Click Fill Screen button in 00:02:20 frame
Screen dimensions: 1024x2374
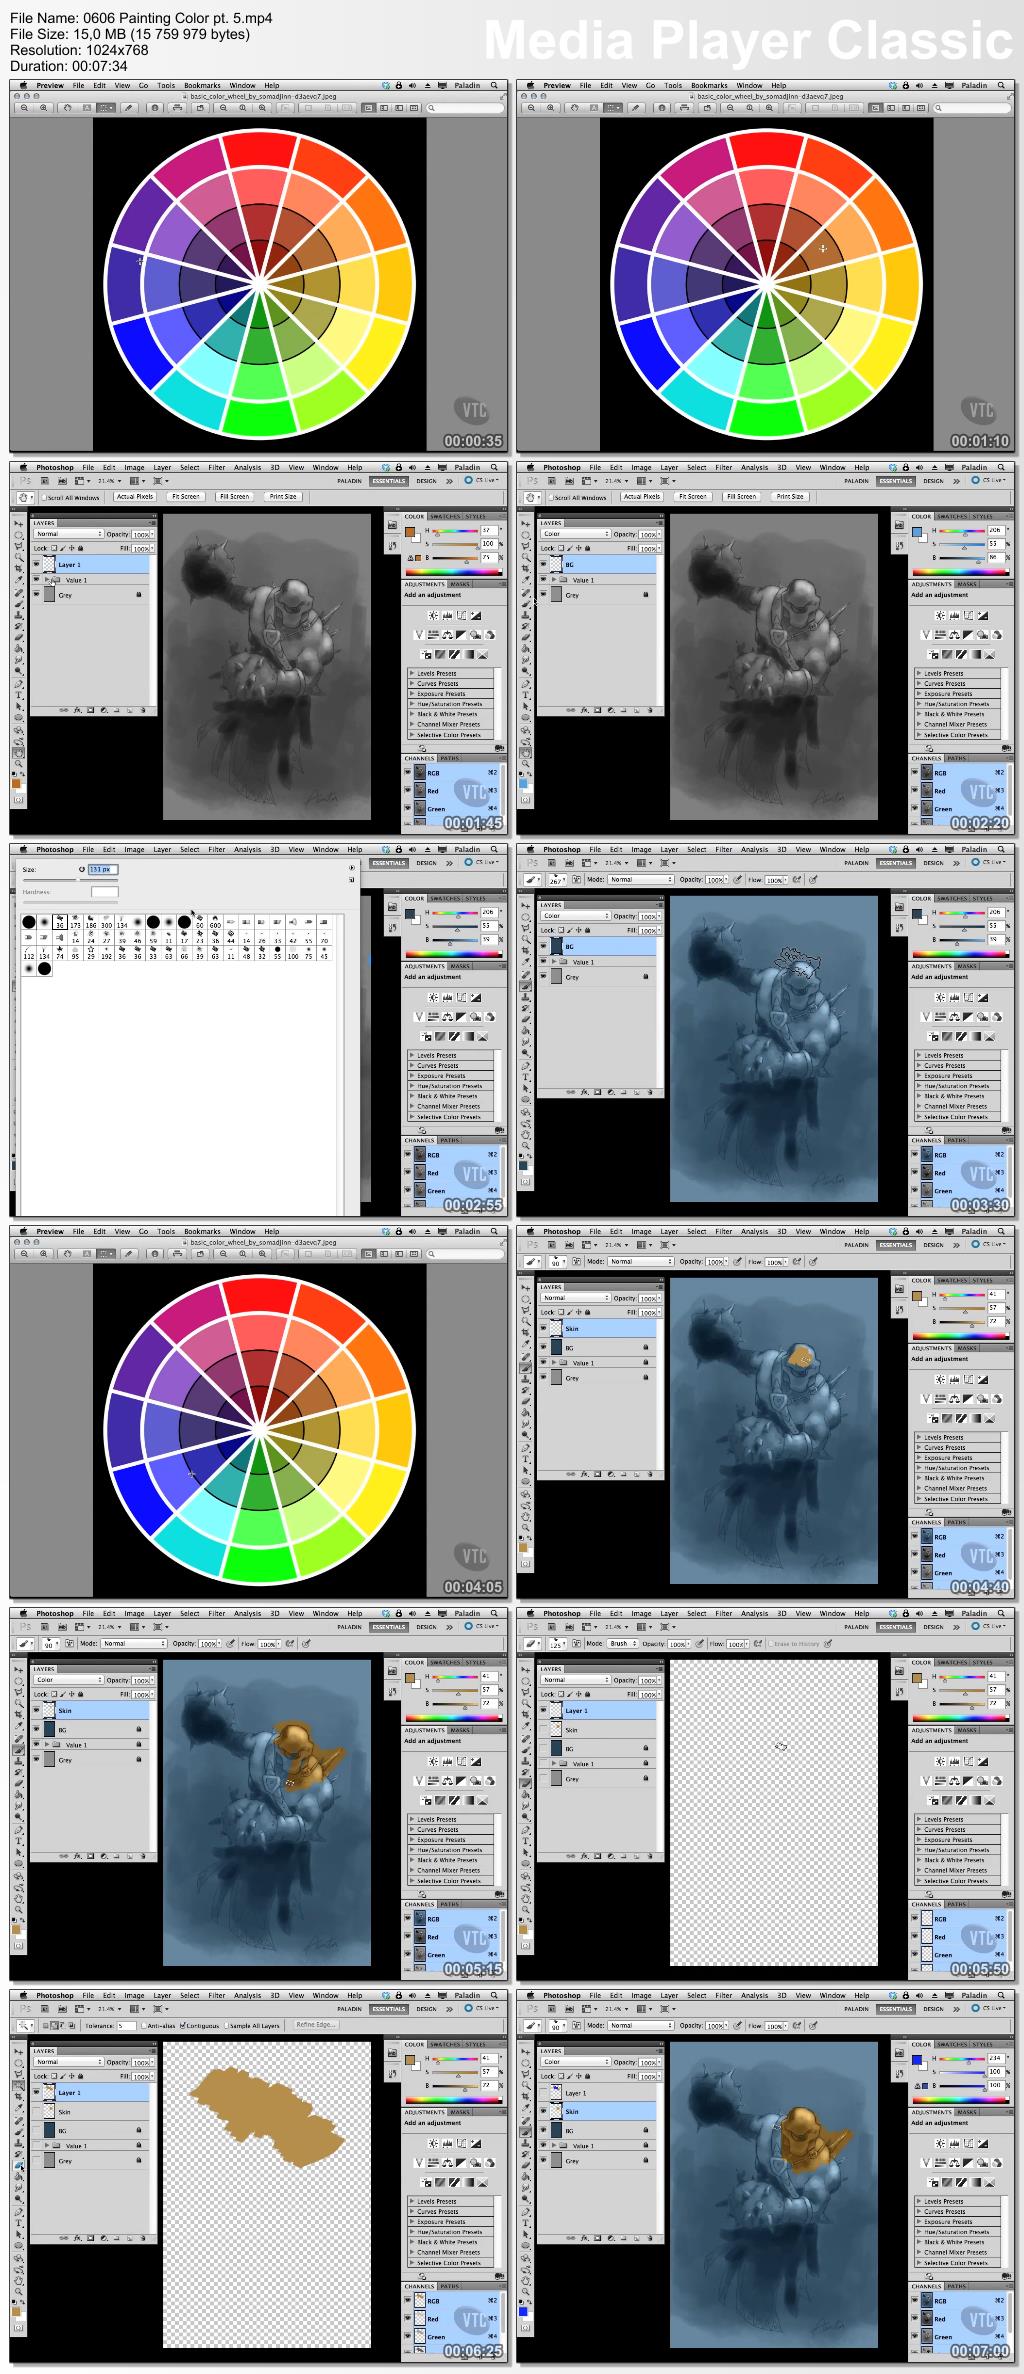[741, 497]
